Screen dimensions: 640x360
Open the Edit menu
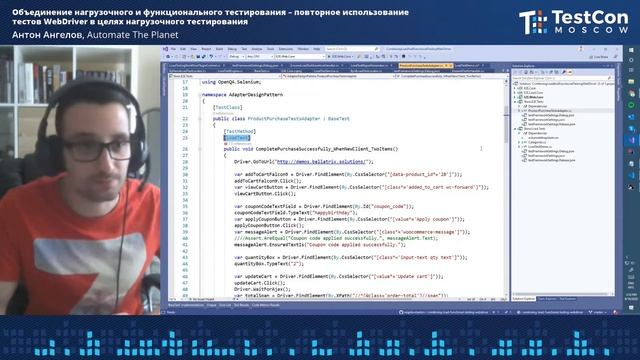click(x=182, y=49)
